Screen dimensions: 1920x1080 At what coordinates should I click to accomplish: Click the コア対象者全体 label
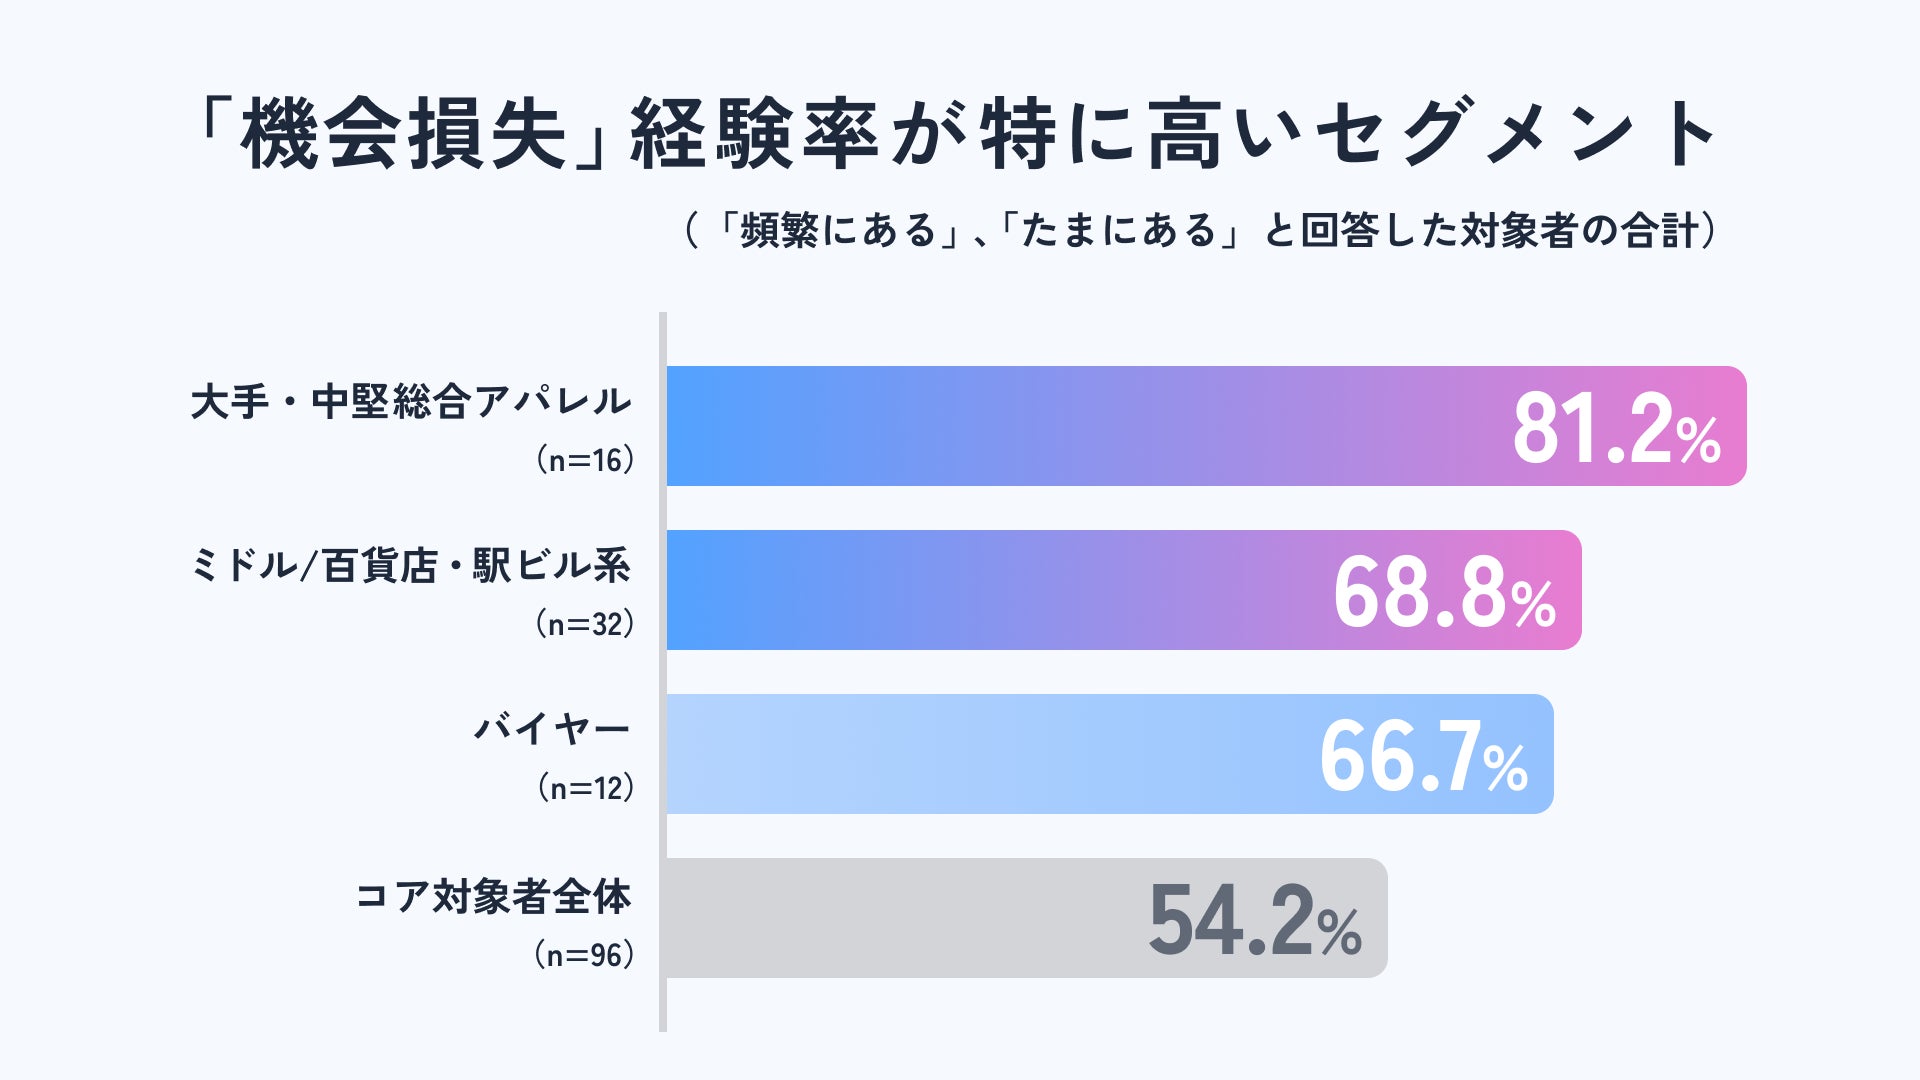tap(493, 897)
